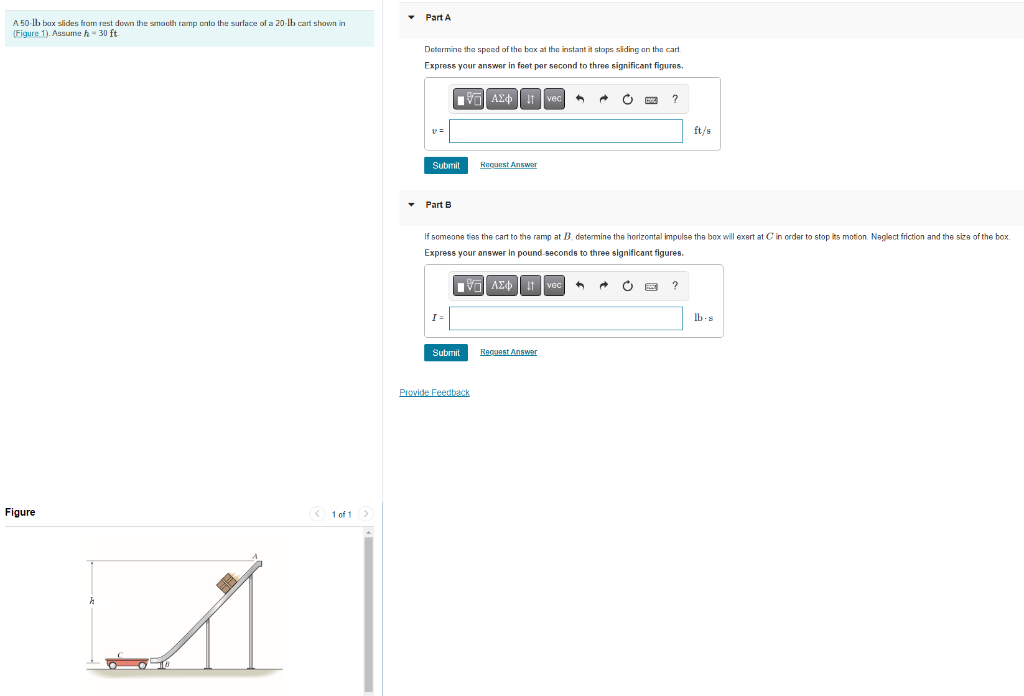The height and width of the screenshot is (696, 1024).
Task: Reset the Part A answer with the refresh icon
Action: tap(627, 99)
